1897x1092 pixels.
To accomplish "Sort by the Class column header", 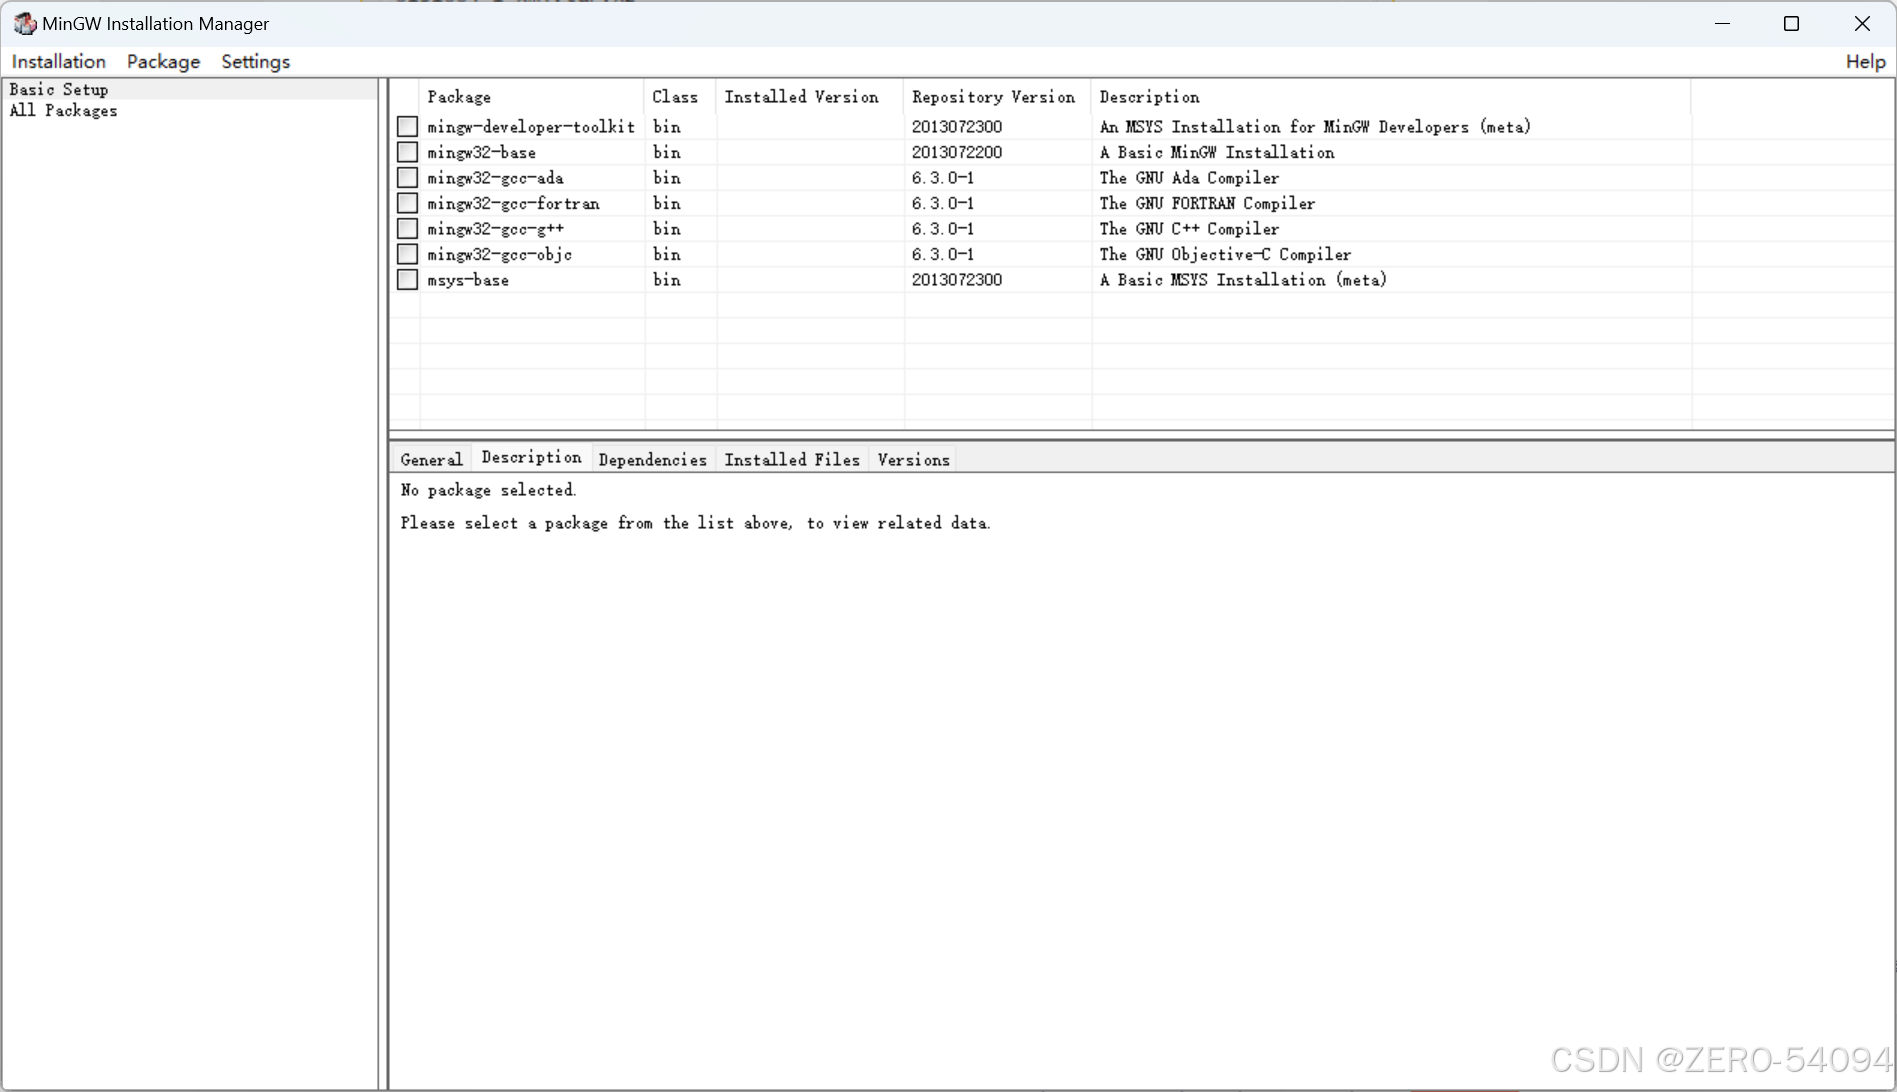I will click(x=680, y=97).
